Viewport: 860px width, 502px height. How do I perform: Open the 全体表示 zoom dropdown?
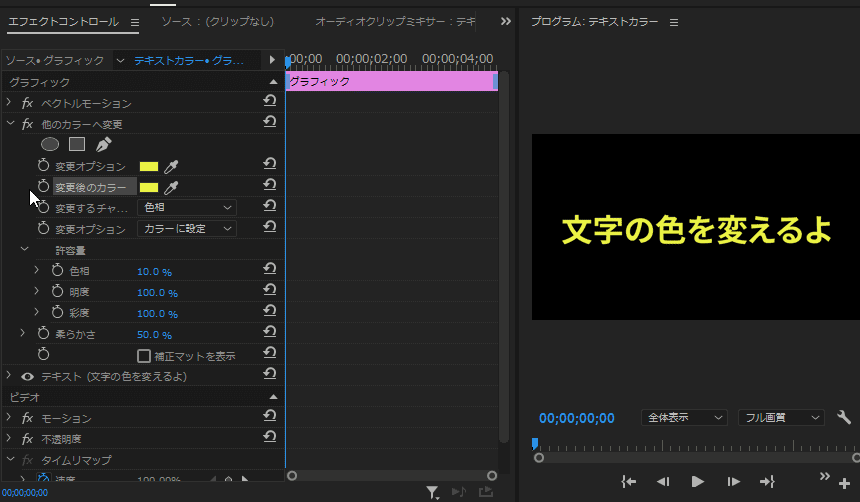pos(684,418)
